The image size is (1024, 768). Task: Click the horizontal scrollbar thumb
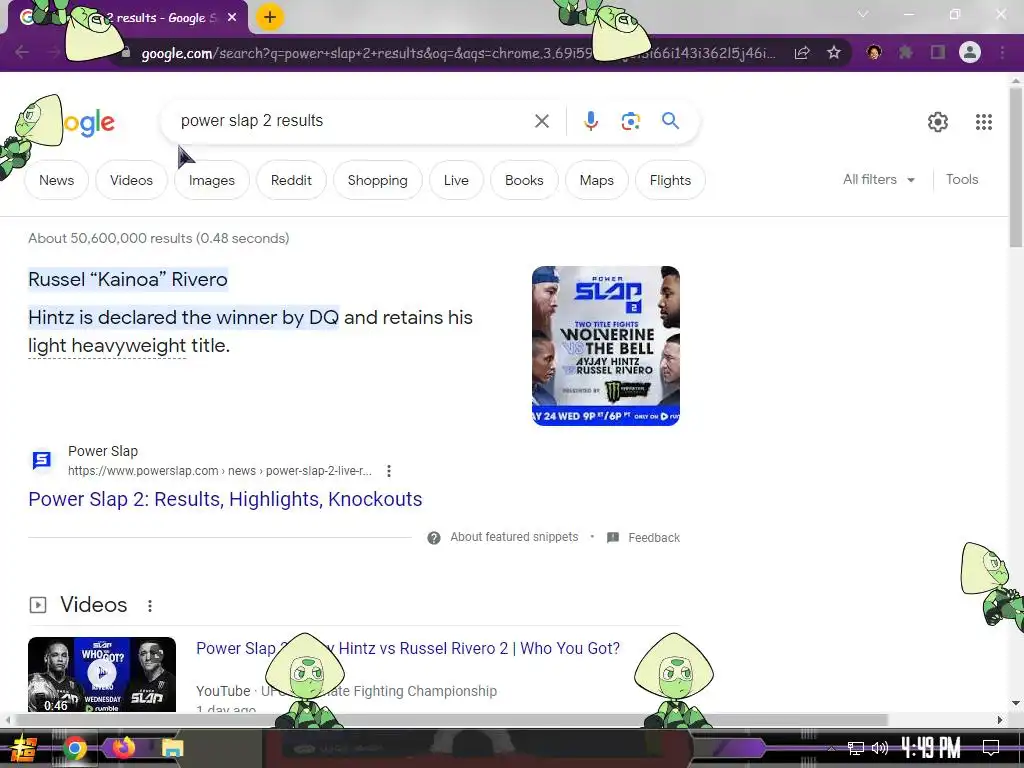pos(451,720)
